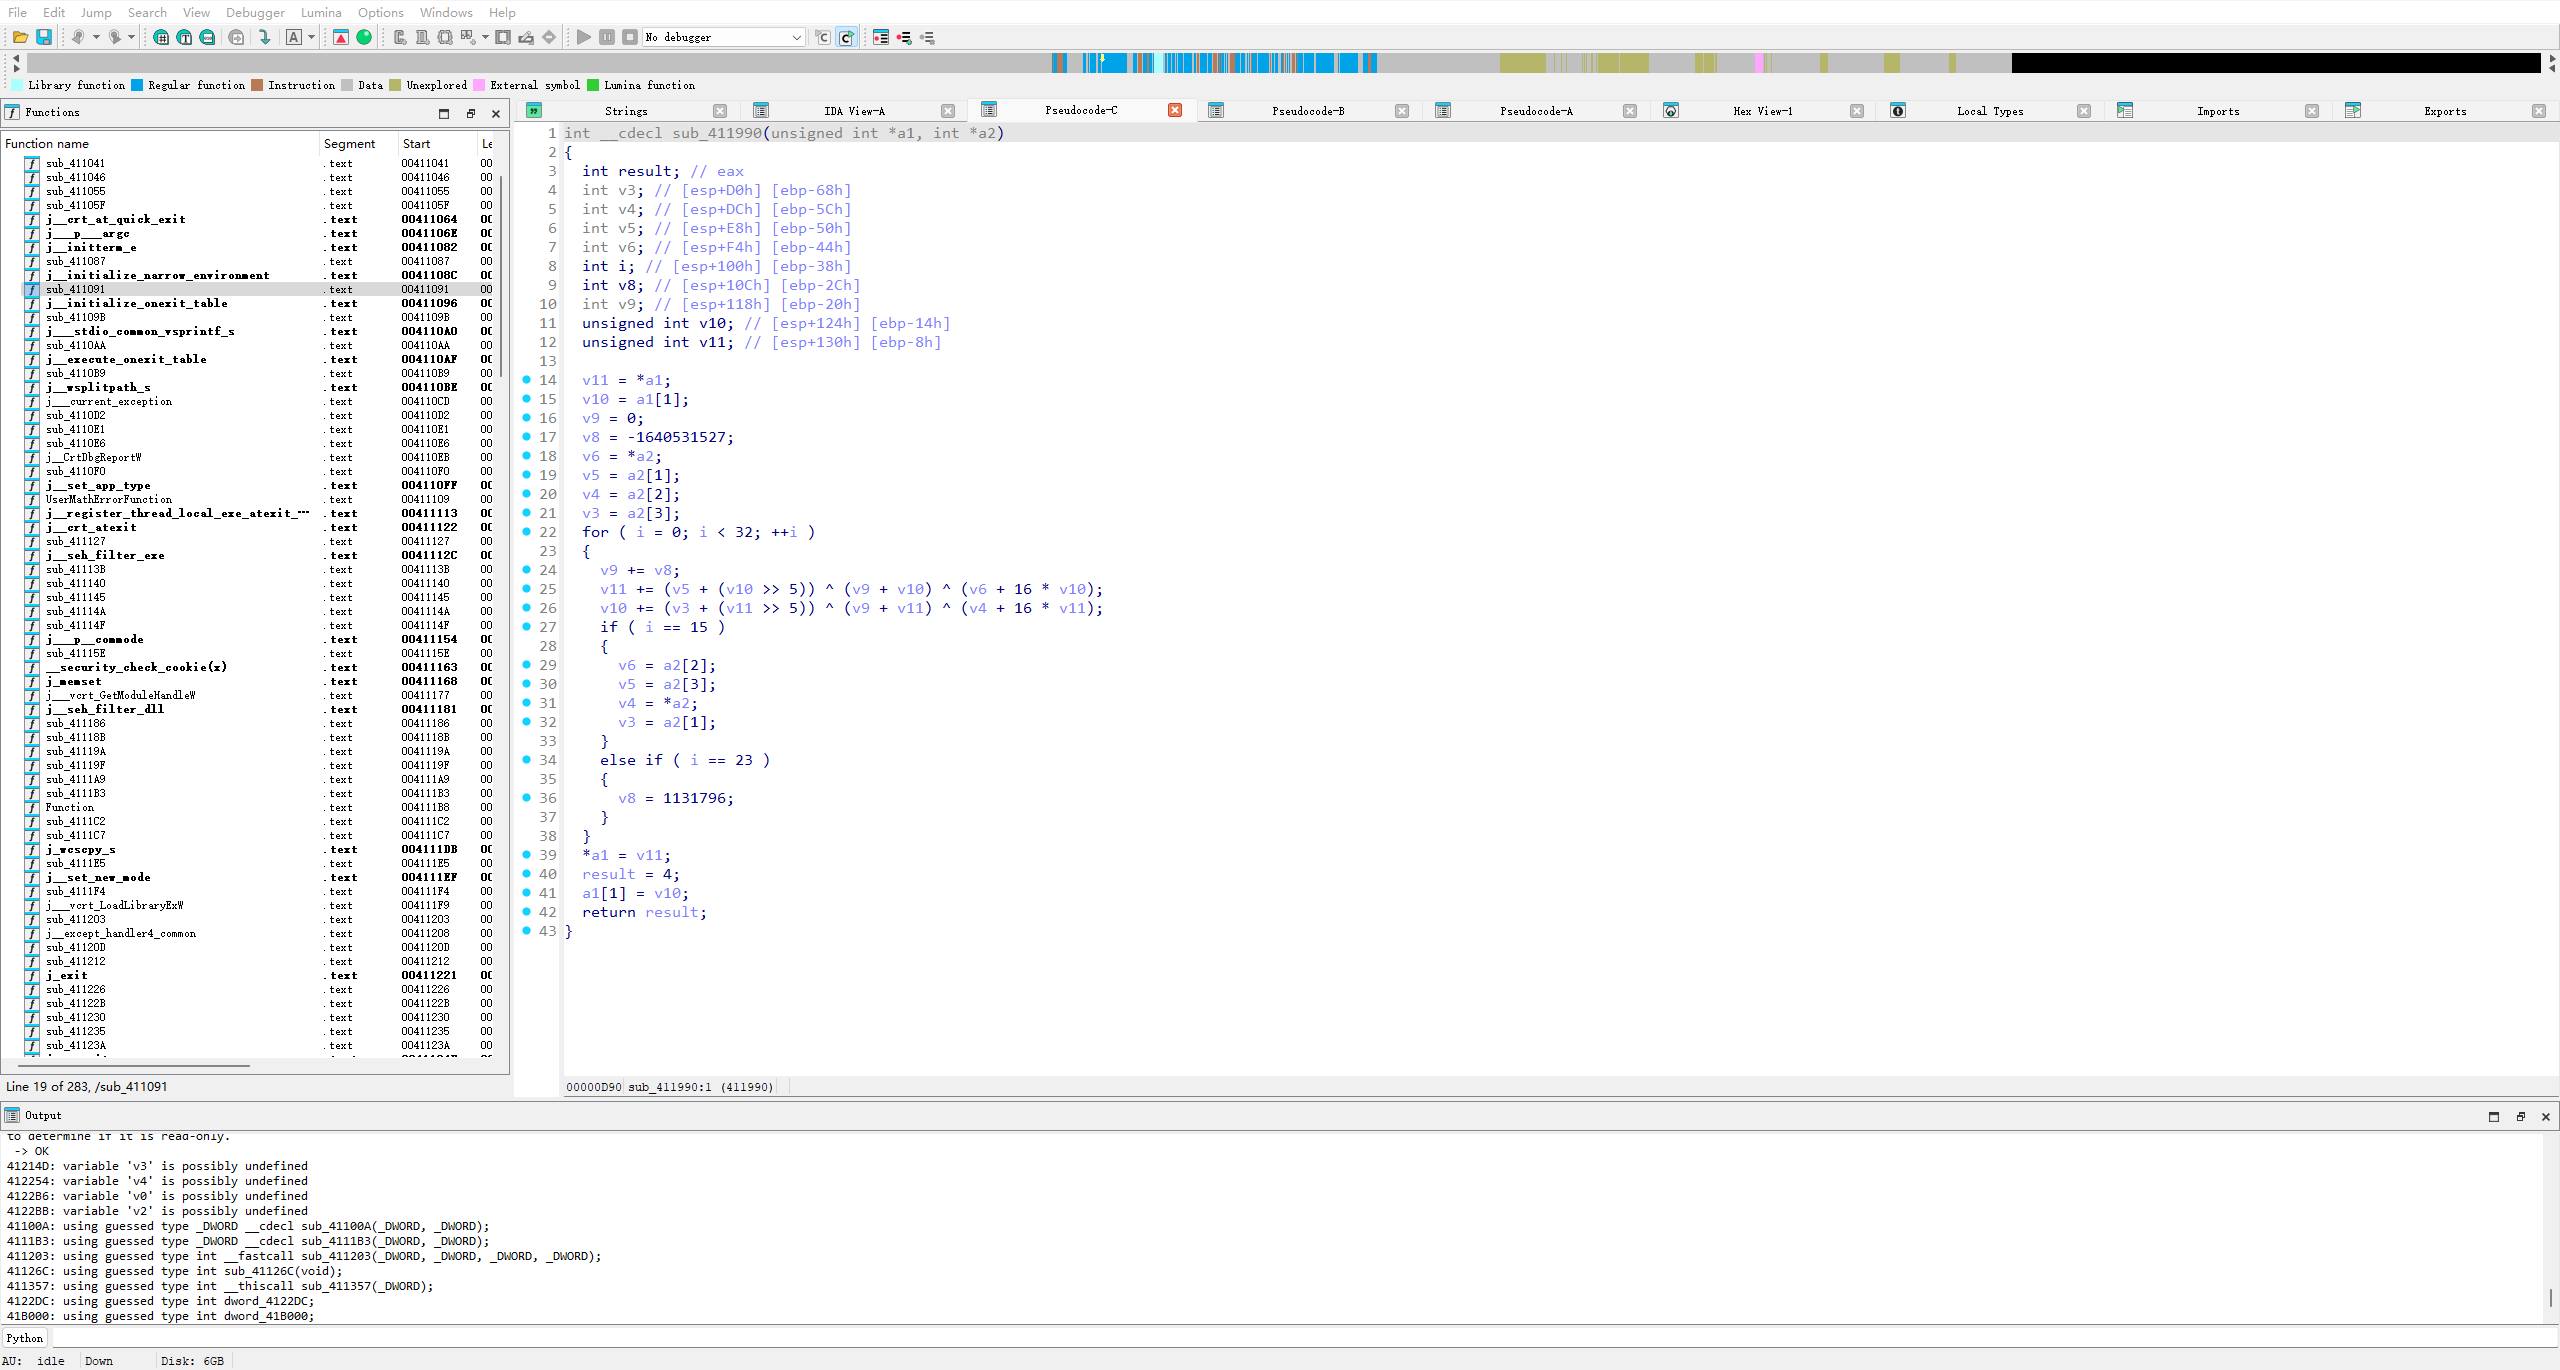This screenshot has width=2560, height=1370.
Task: Sort by the 'Function name' column header
Action: click(x=160, y=143)
